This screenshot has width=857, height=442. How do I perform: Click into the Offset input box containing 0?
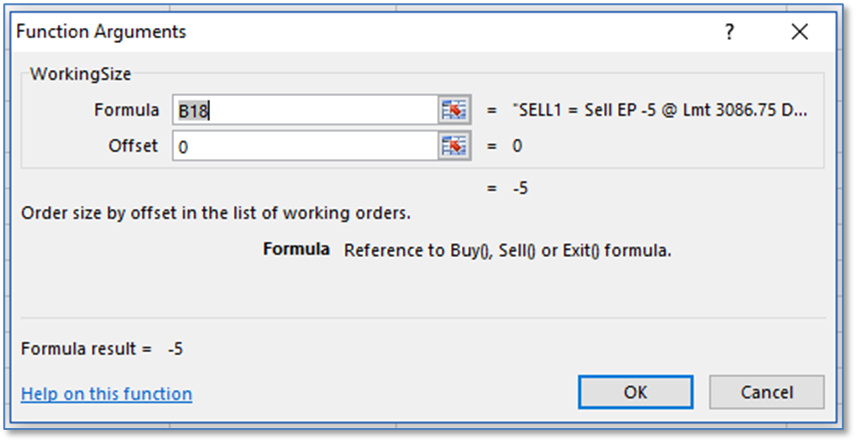(x=304, y=146)
